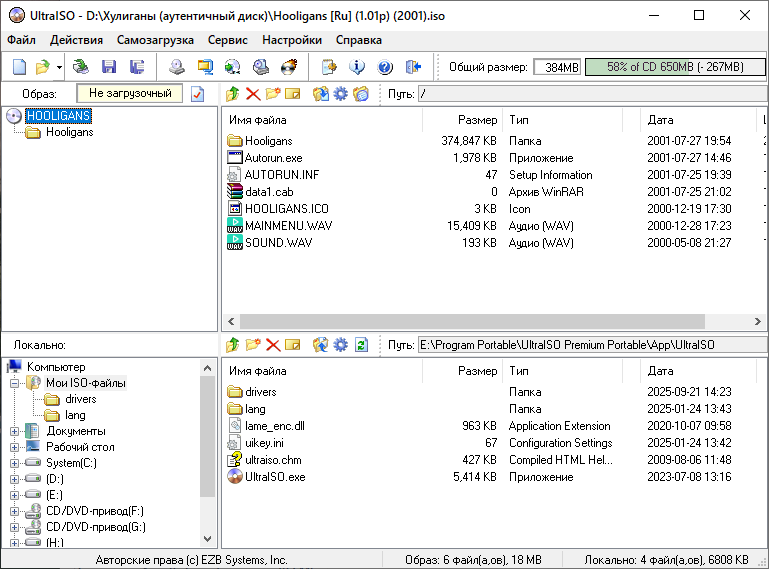This screenshot has width=769, height=569.
Task: Select UltraISO.exe in the local file list
Action: (275, 477)
